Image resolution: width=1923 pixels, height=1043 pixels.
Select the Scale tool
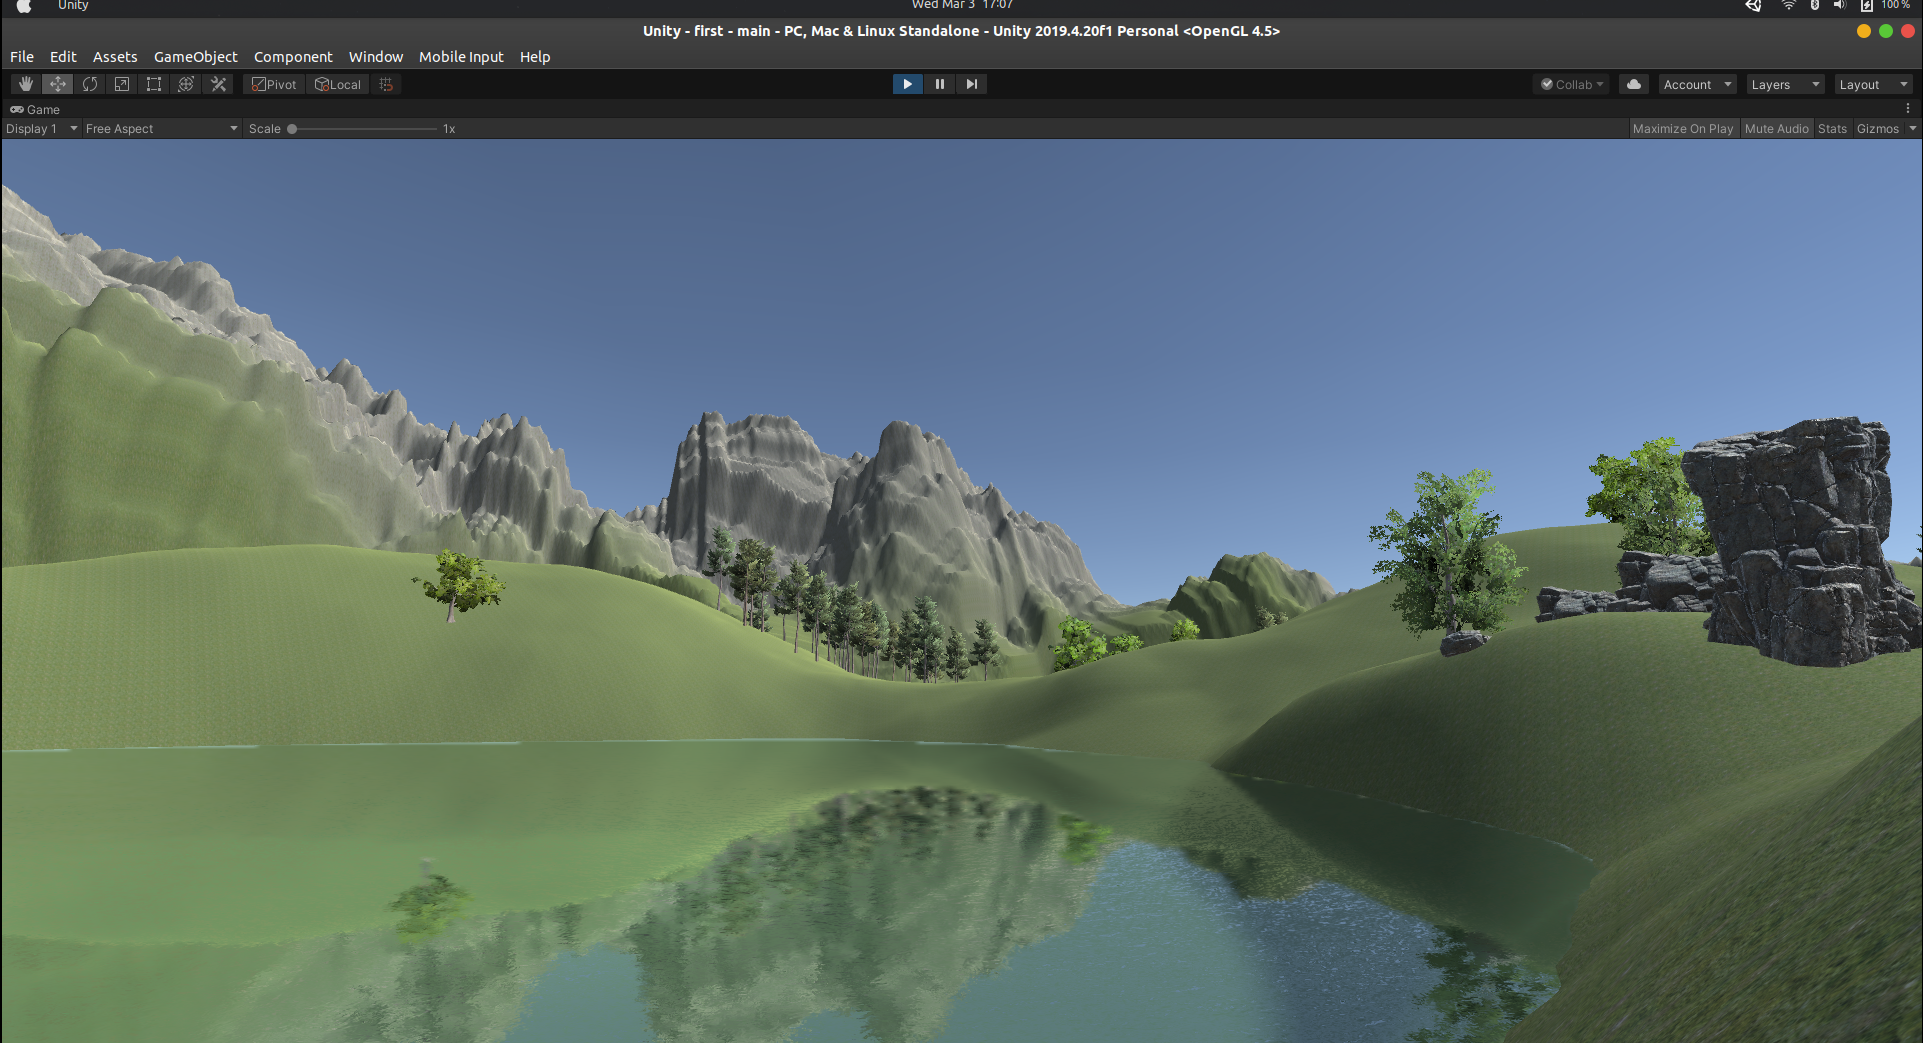click(x=122, y=84)
